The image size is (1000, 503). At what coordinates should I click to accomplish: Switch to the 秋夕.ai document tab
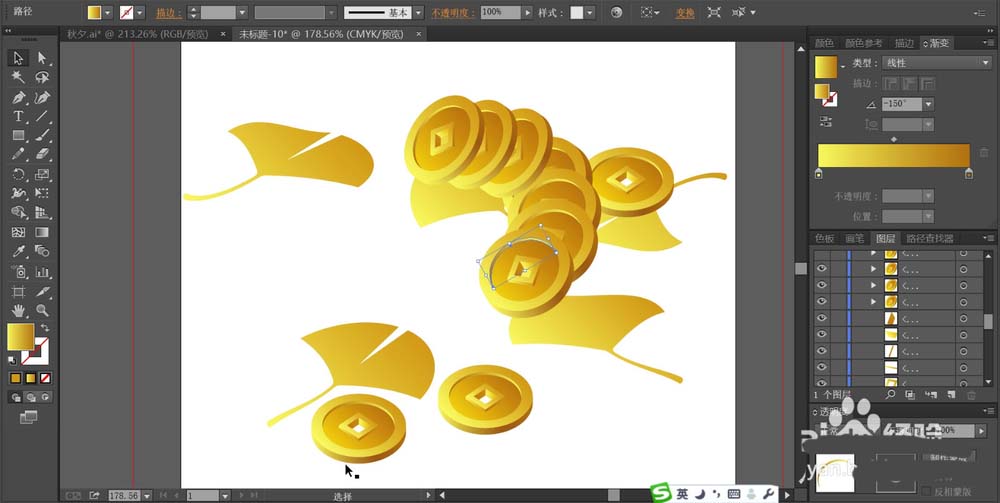(x=138, y=34)
